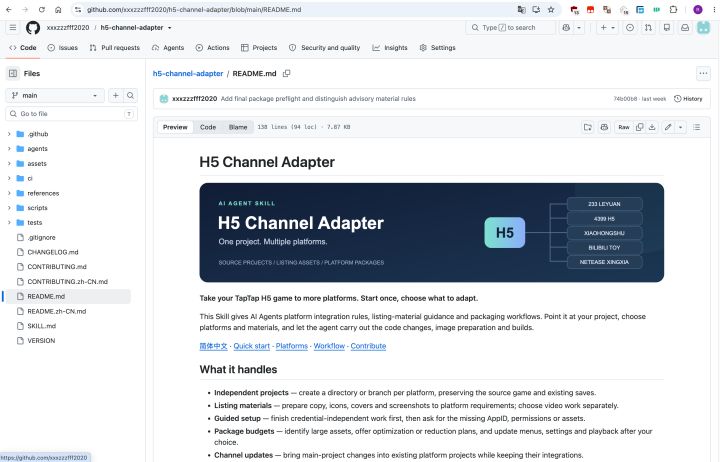Screen dimensions: 720x462
Task: Select the Preview view toggle
Action: coord(175,127)
